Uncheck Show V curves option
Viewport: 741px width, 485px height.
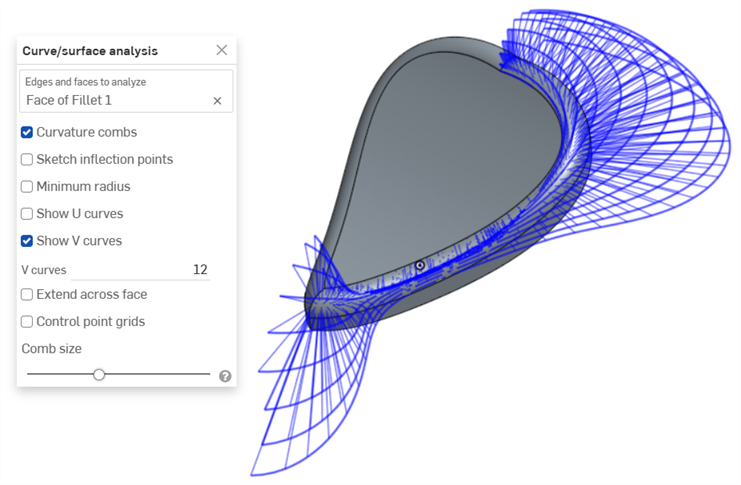pos(27,241)
